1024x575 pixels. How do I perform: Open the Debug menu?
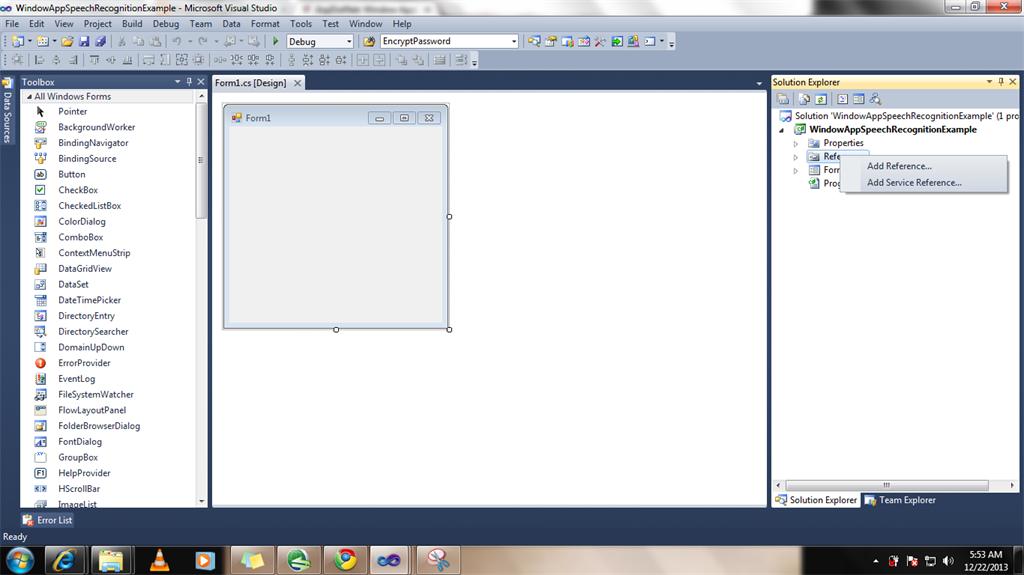coord(166,24)
